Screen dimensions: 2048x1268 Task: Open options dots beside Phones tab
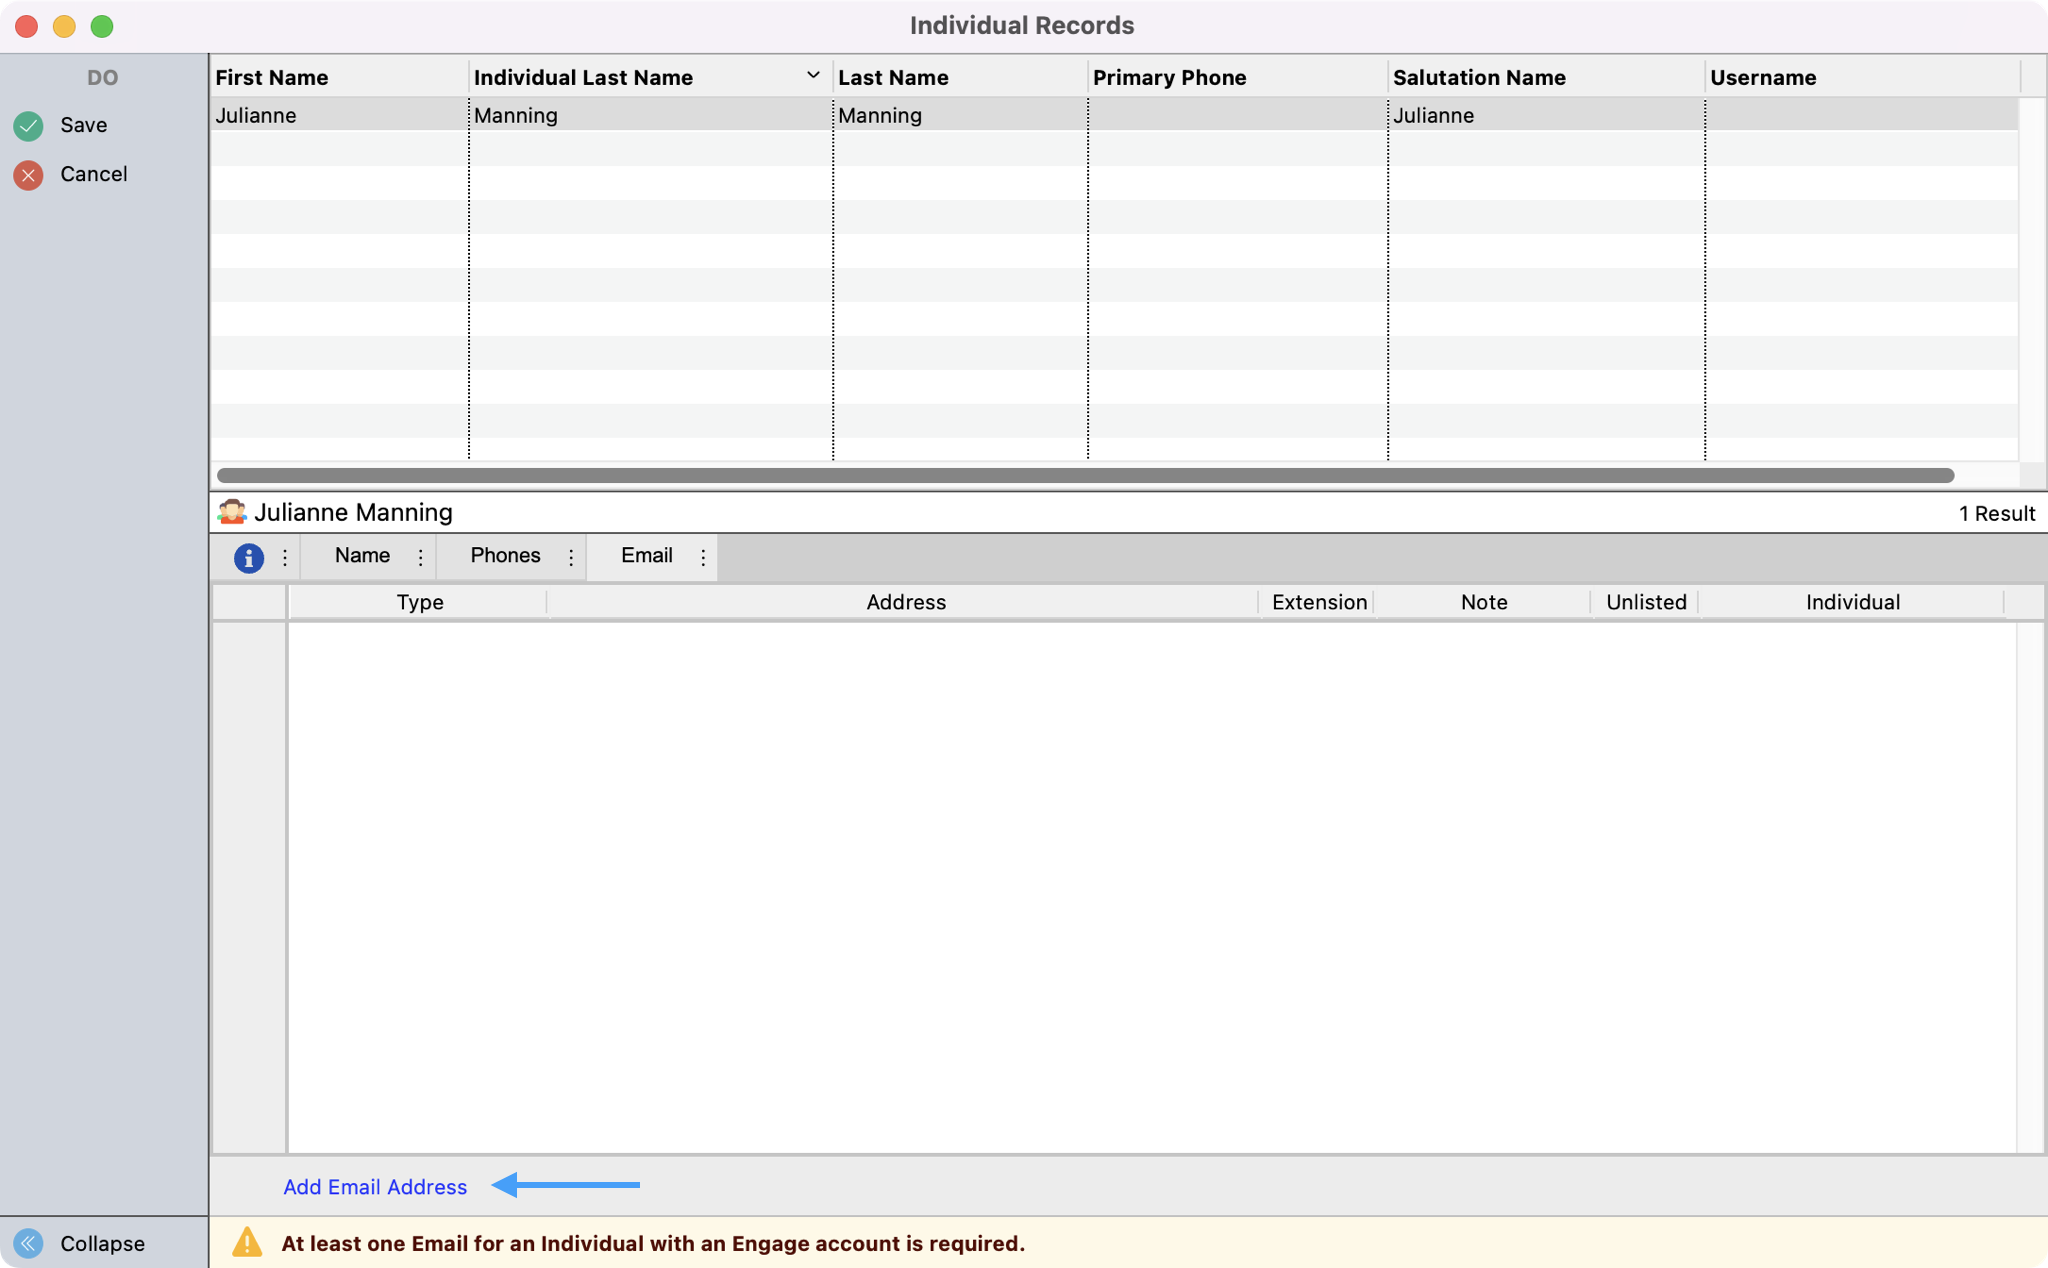571,557
